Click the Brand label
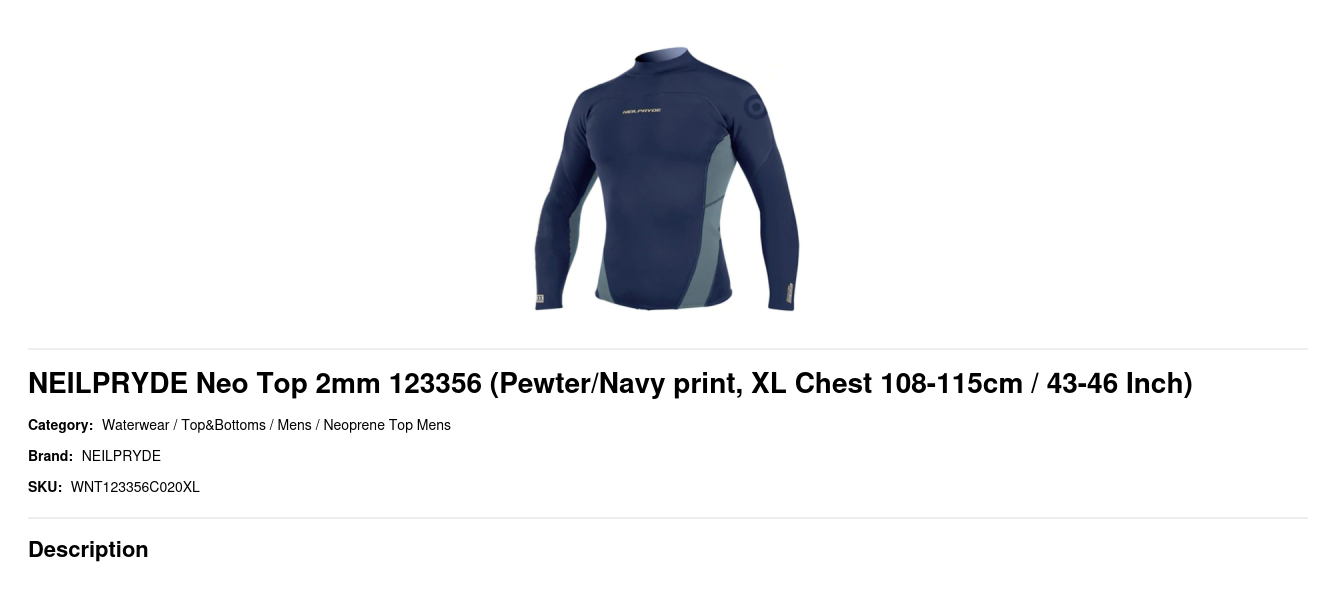The height and width of the screenshot is (608, 1328). 50,456
